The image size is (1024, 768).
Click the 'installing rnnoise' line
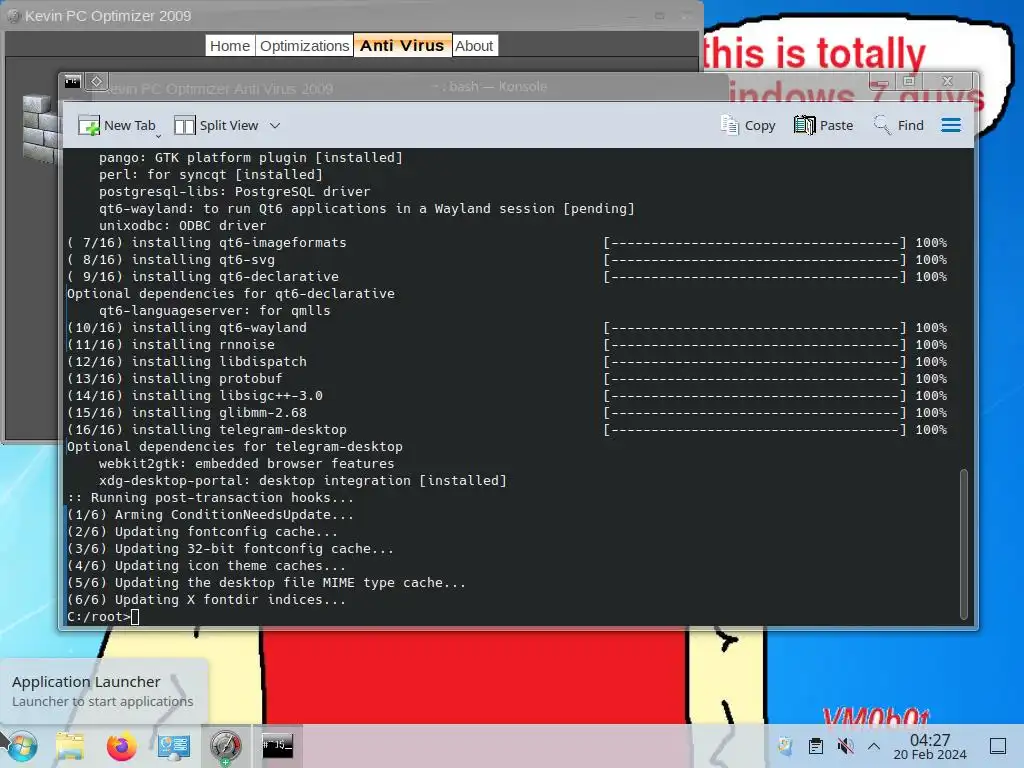[170, 345]
